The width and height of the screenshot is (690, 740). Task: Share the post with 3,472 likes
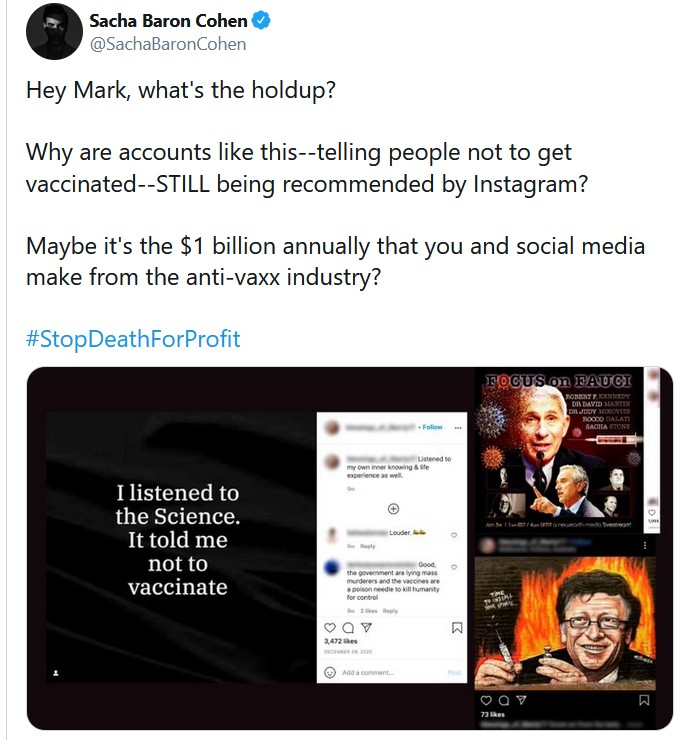365,627
